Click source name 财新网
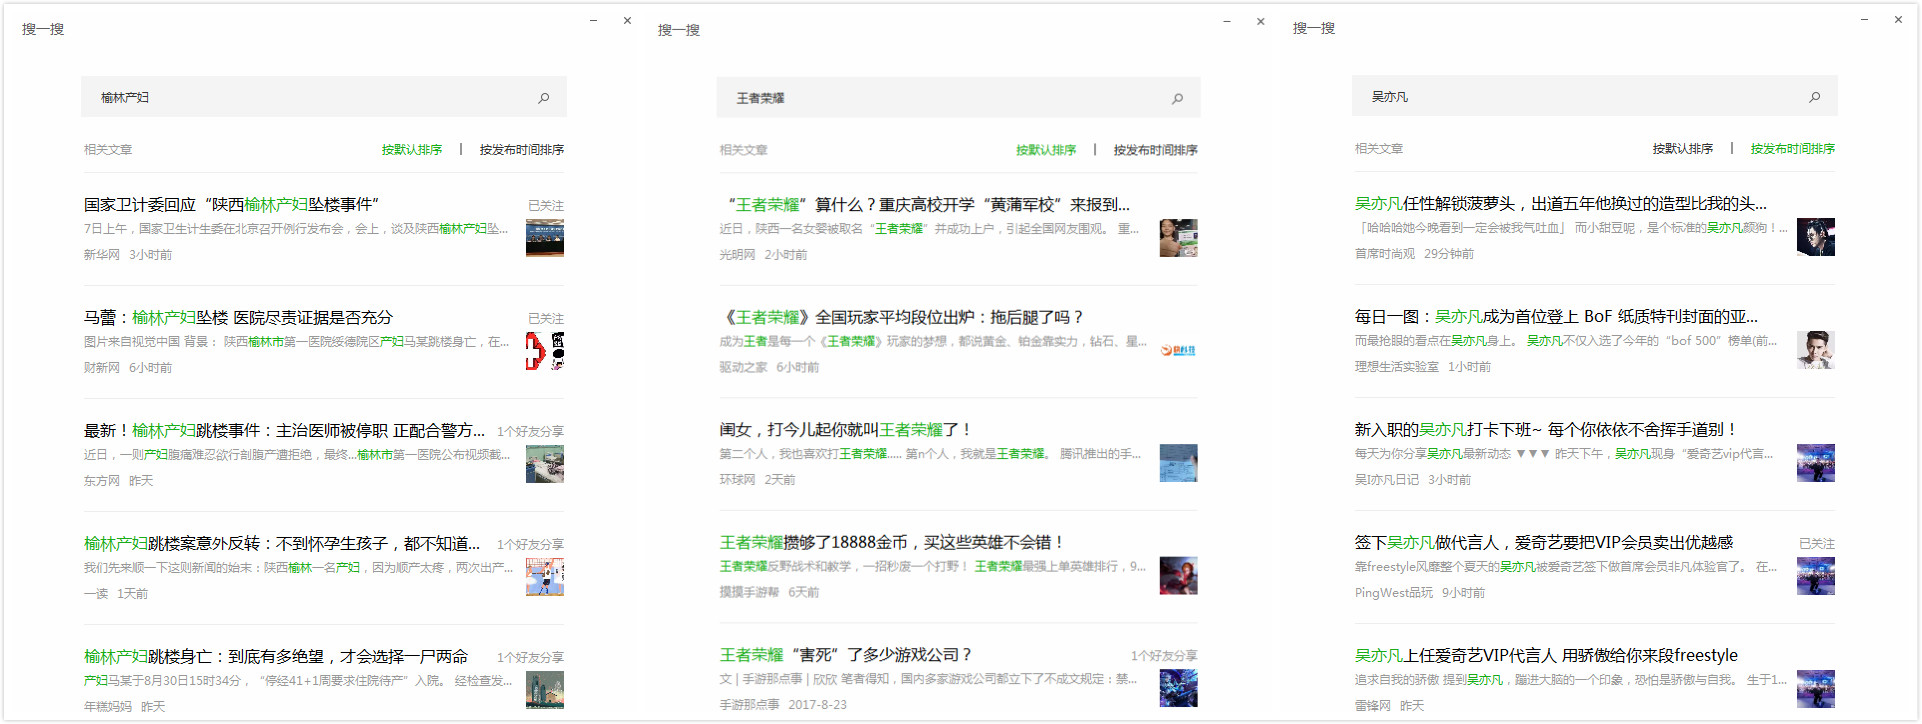 pyautogui.click(x=102, y=368)
